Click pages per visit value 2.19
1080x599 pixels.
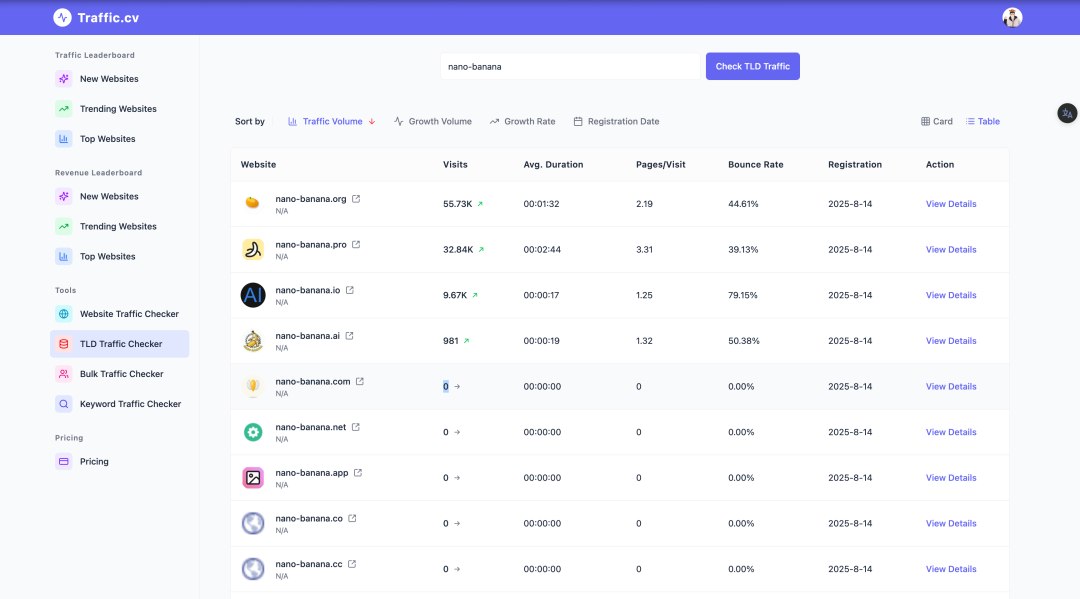pyautogui.click(x=644, y=204)
